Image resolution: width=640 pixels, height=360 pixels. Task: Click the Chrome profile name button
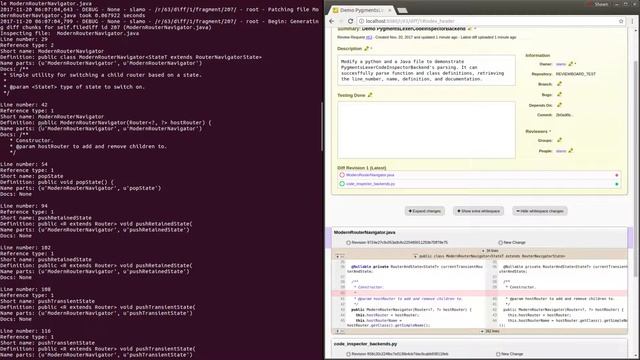point(601,4)
